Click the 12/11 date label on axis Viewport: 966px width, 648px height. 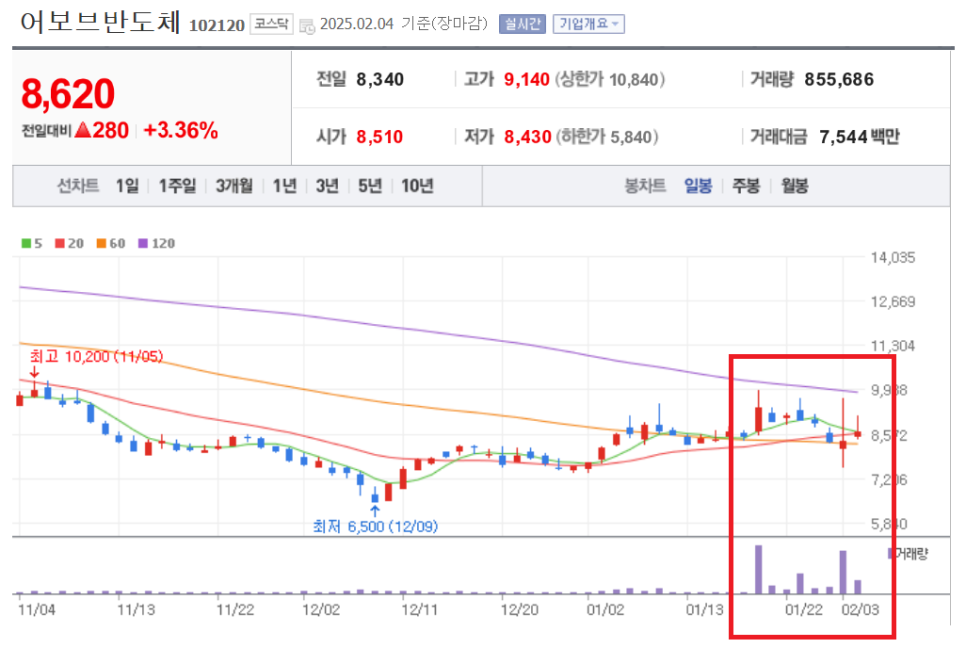click(420, 610)
